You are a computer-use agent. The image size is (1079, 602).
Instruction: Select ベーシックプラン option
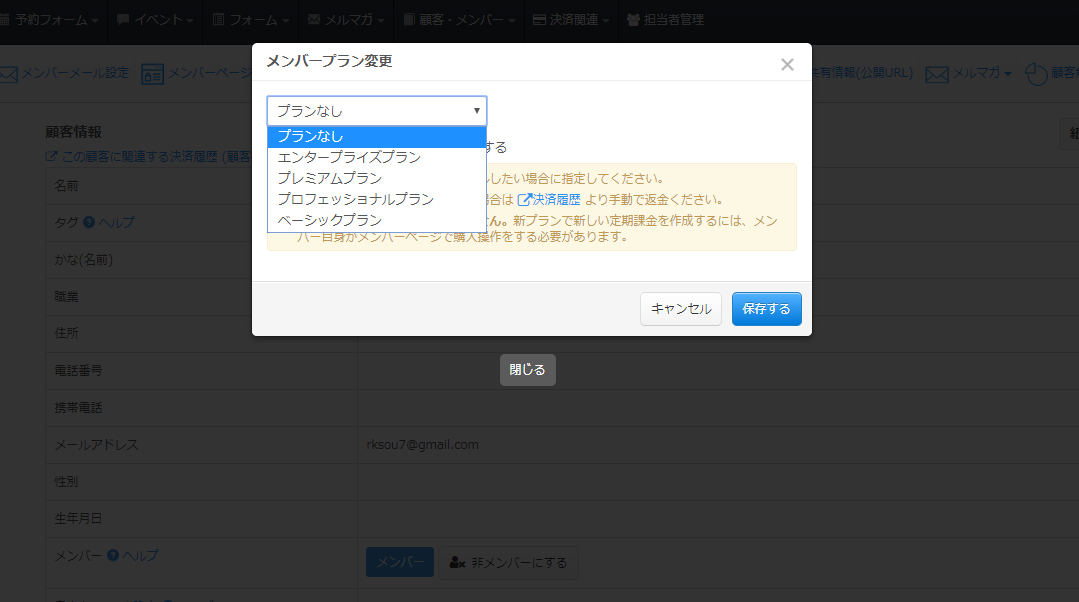tap(329, 220)
